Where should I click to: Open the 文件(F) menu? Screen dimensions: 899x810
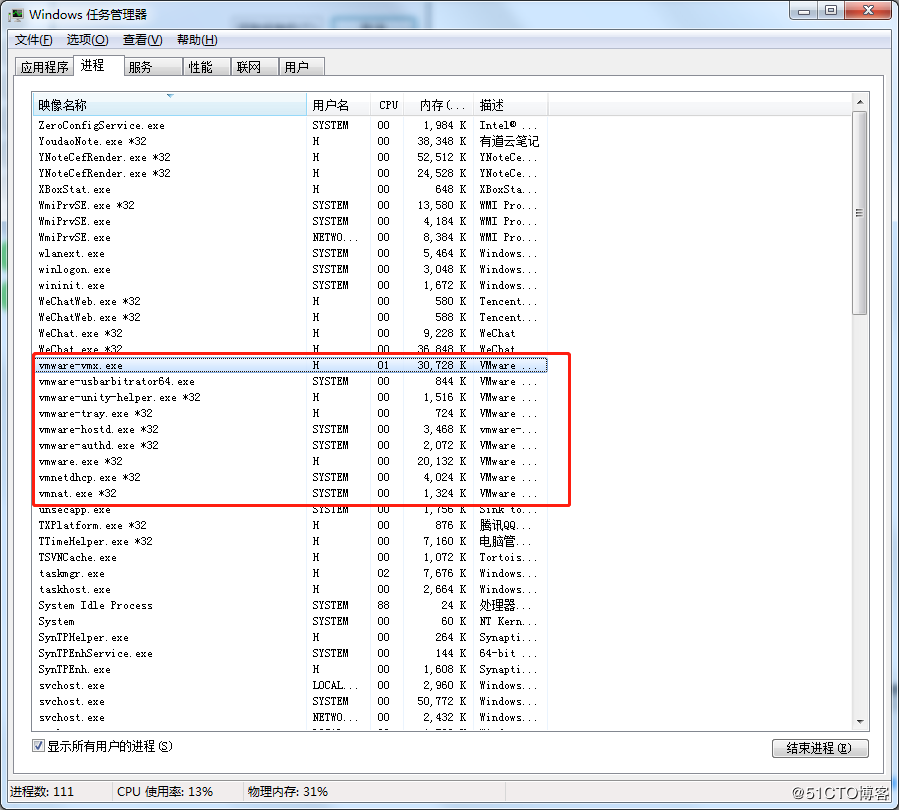(33, 40)
